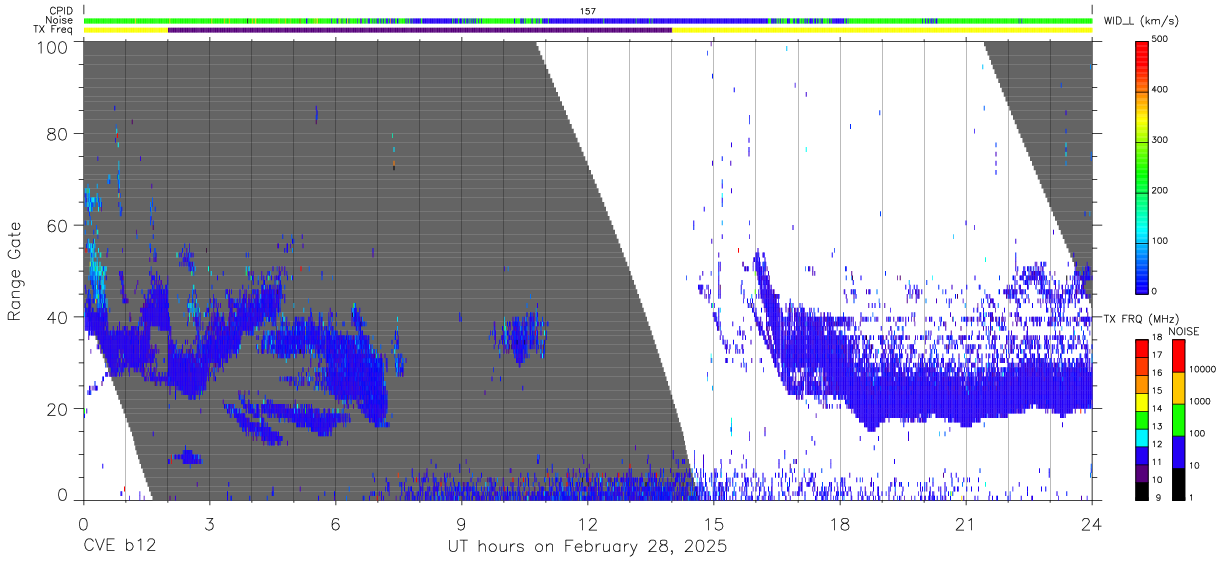Click the 6 tick on UT hours axis
The height and width of the screenshot is (567, 1228).
(336, 524)
